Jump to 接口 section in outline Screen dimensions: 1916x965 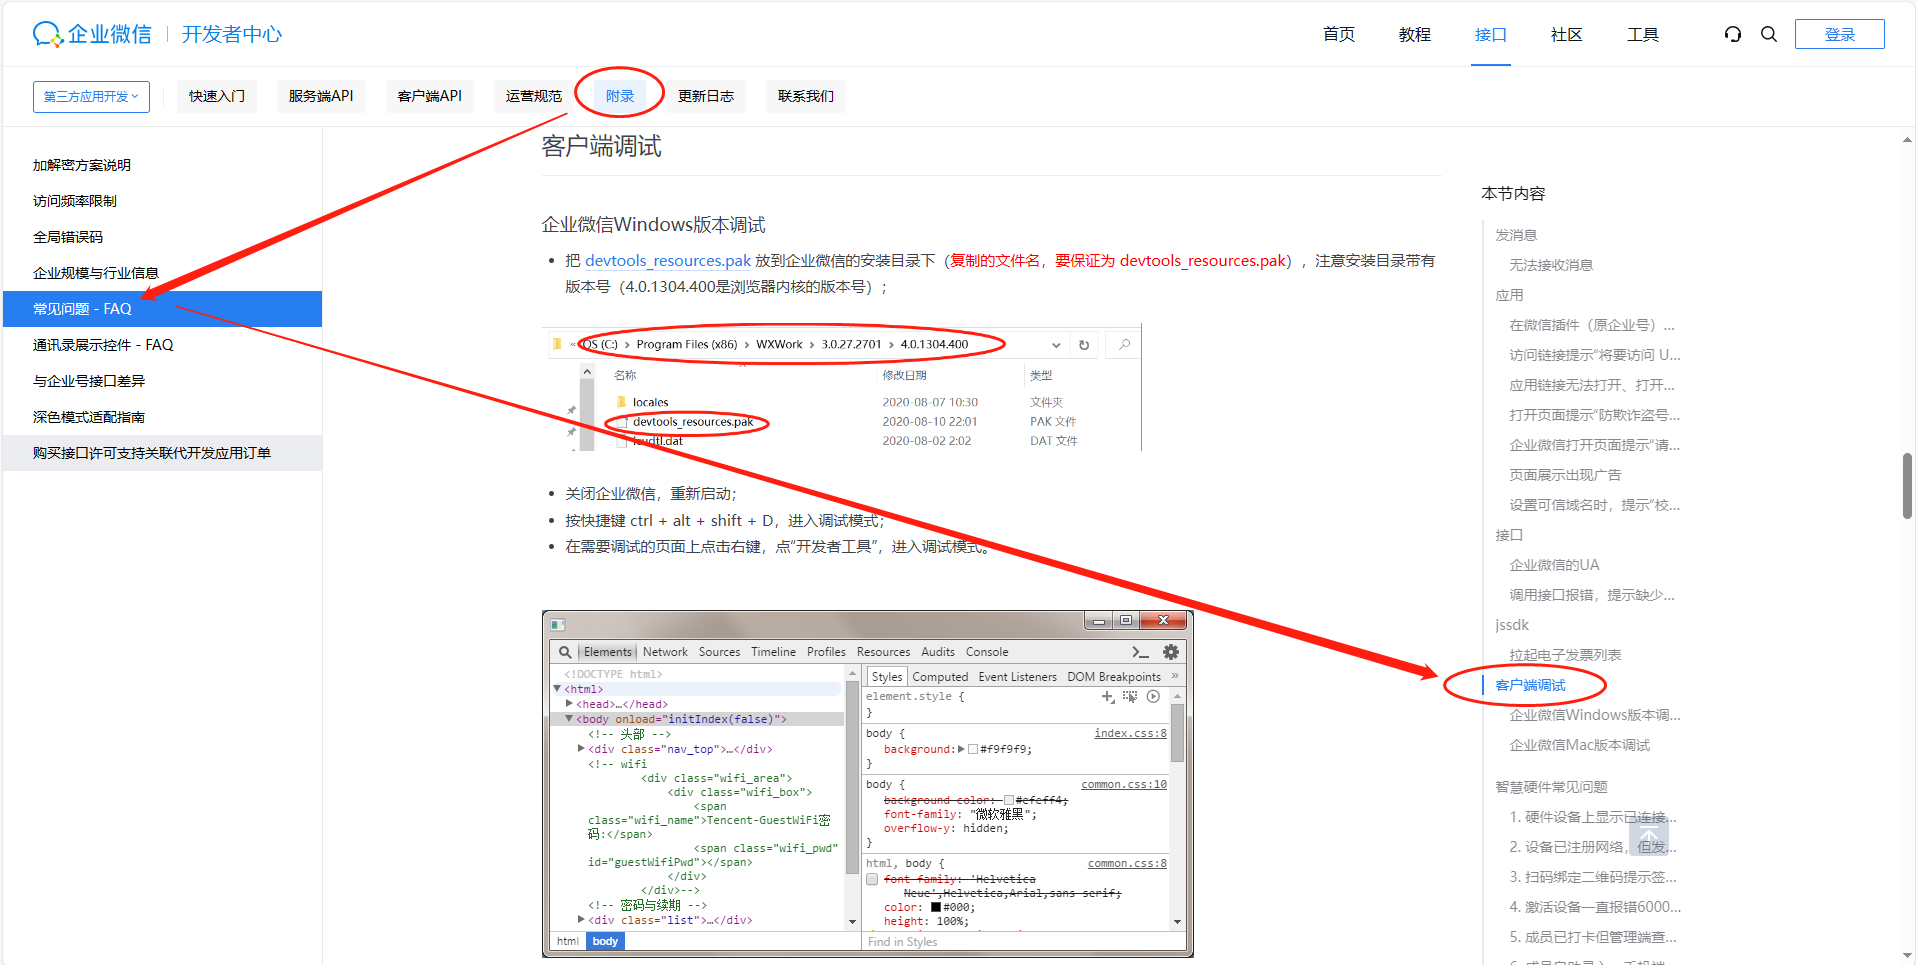(x=1509, y=535)
